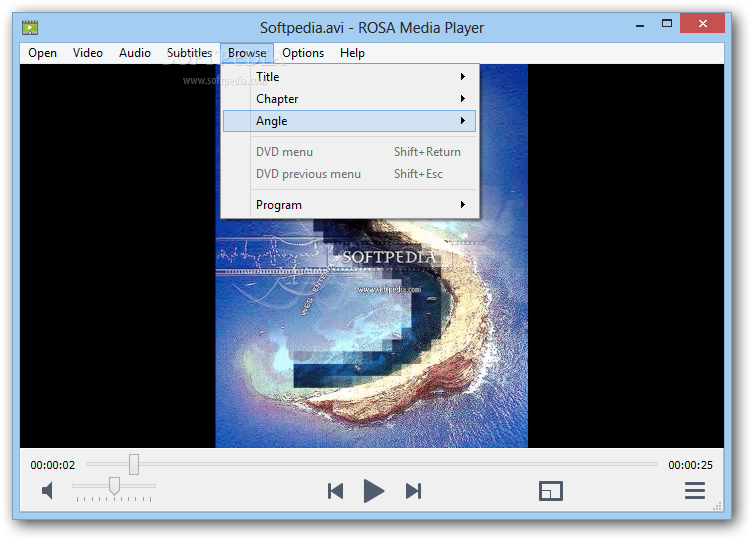Open the Open menu

tap(42, 53)
